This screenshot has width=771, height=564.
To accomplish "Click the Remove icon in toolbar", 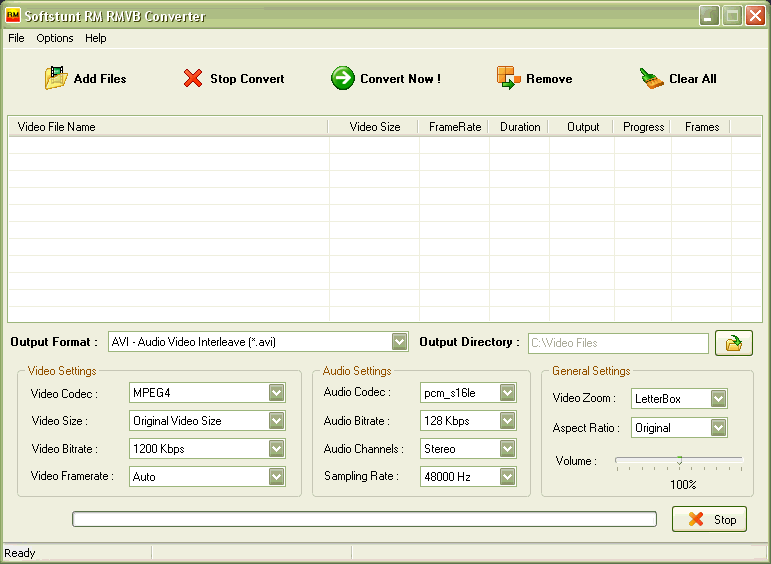I will coord(508,78).
